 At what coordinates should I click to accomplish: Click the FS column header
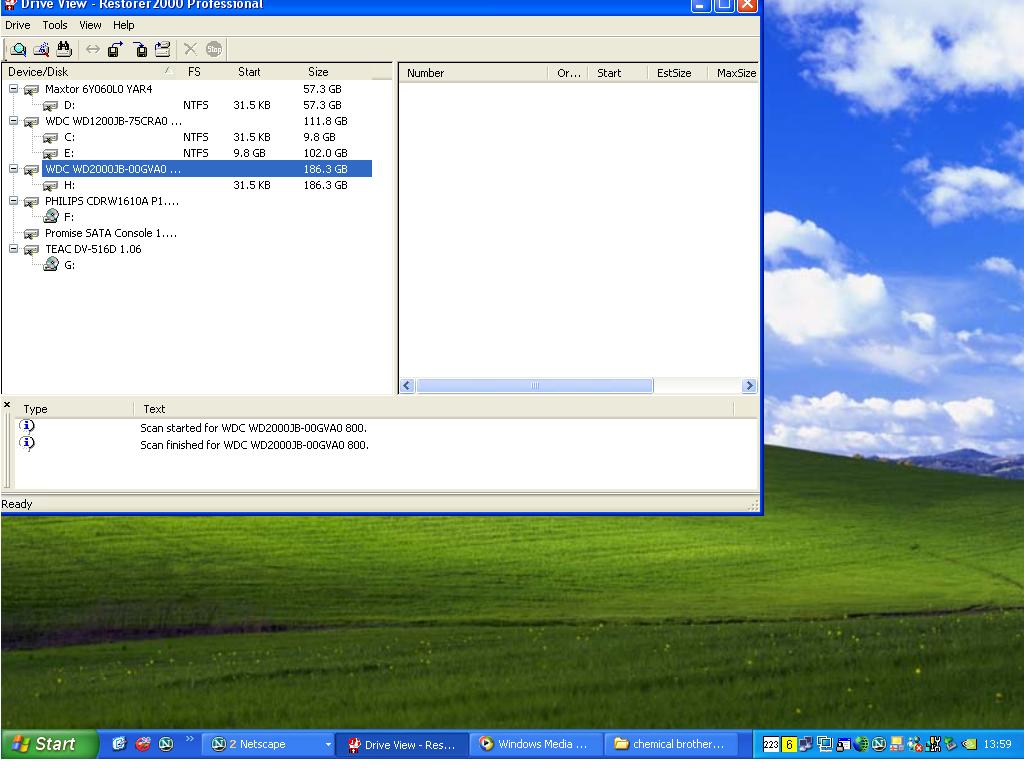pos(194,72)
